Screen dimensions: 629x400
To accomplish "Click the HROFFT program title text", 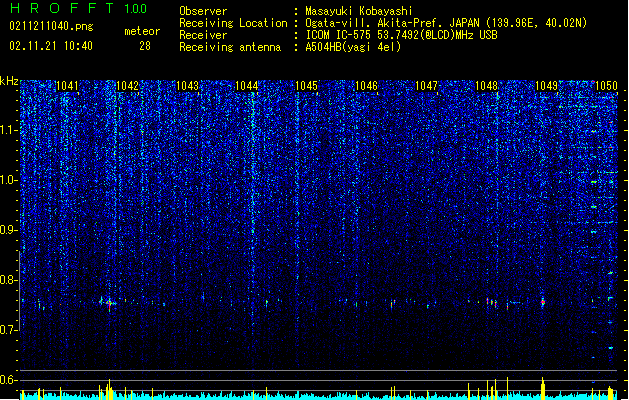I will (x=62, y=8).
